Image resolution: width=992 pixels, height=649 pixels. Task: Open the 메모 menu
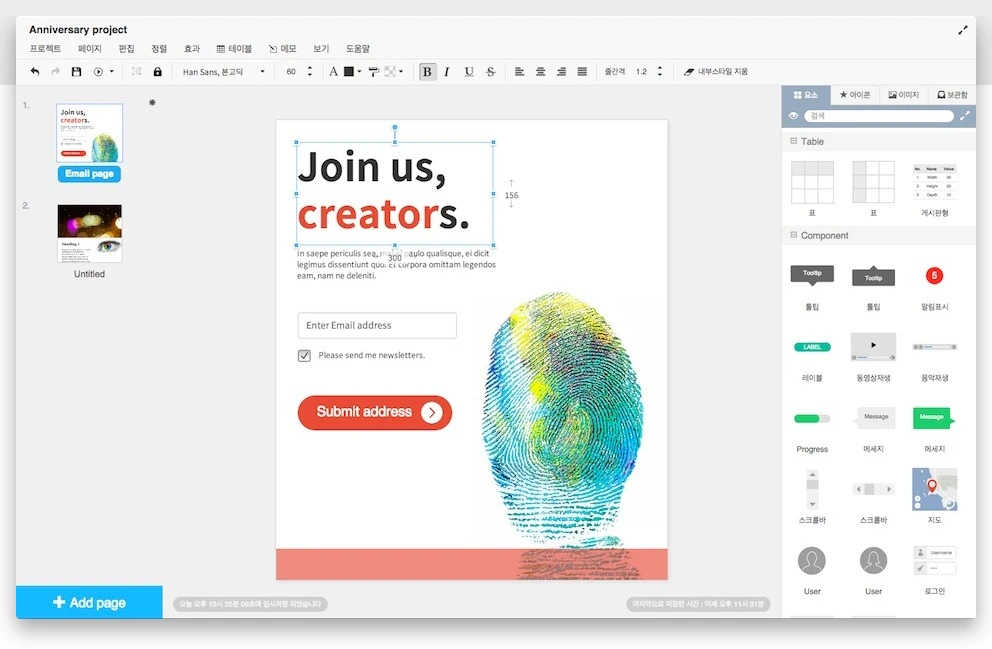tap(282, 49)
